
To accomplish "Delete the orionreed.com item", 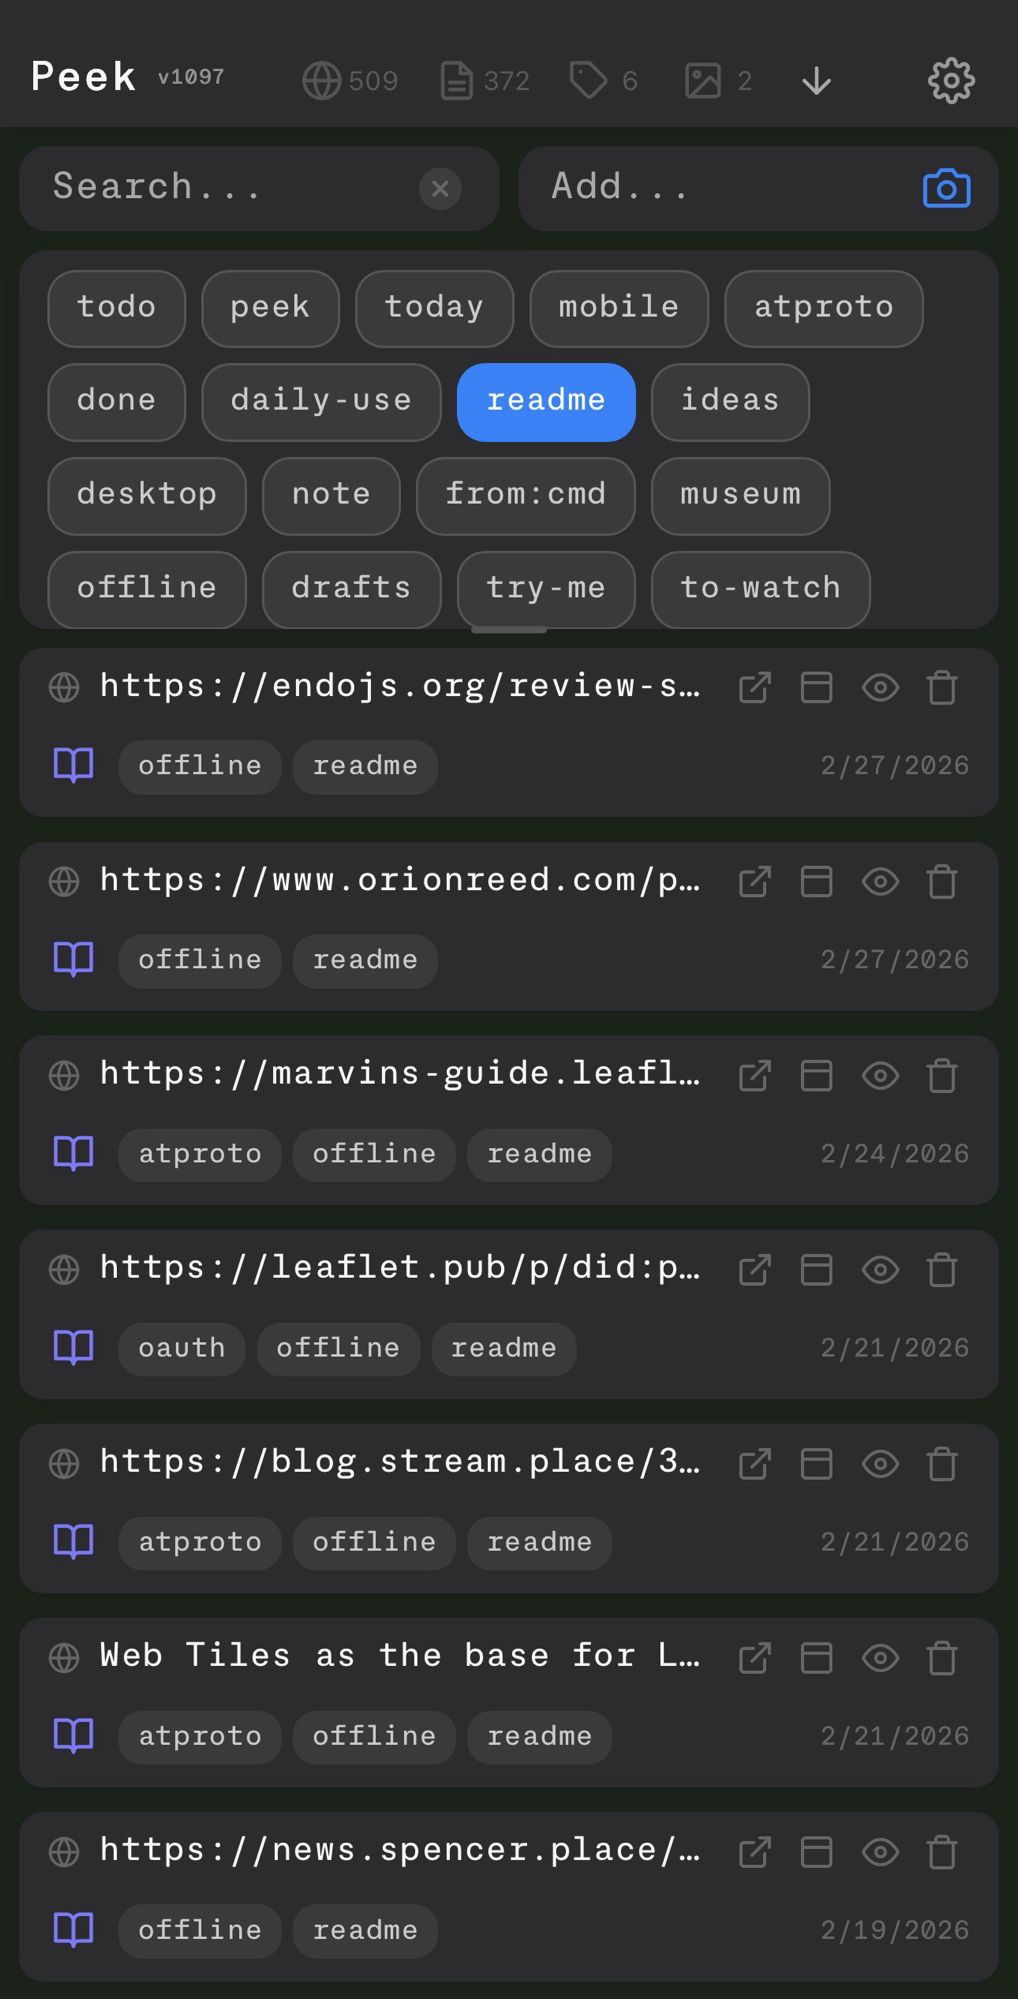I will 942,882.
